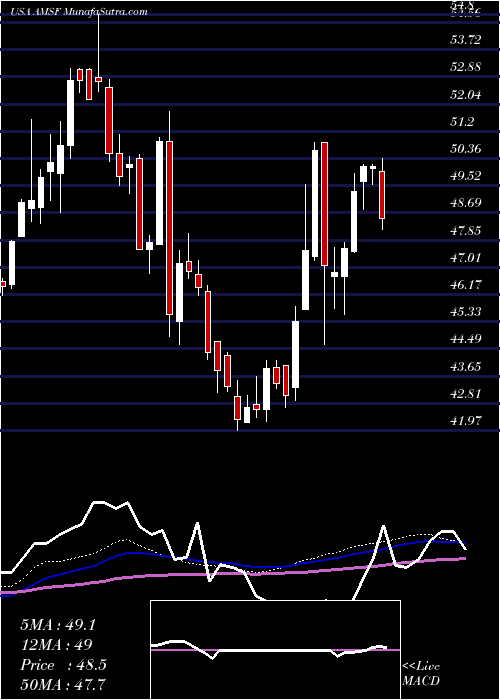Click the 41.97 price axis label
Screen dimensions: 500x700
[x=465, y=421]
